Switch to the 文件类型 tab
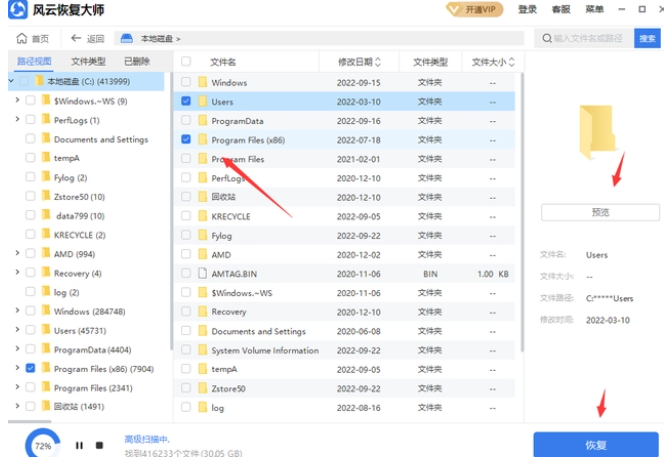669x470 pixels. point(87,61)
